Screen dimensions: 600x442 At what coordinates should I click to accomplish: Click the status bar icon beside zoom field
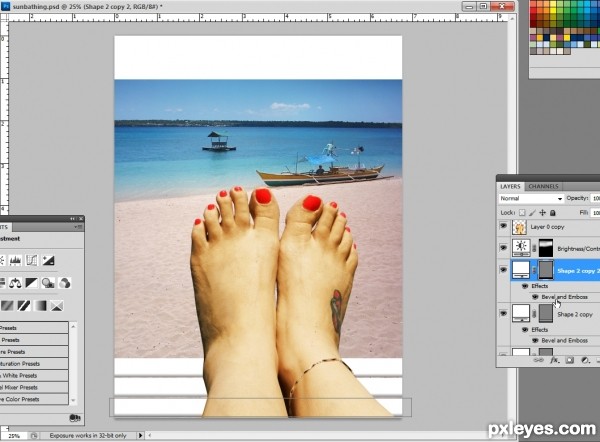click(x=34, y=435)
